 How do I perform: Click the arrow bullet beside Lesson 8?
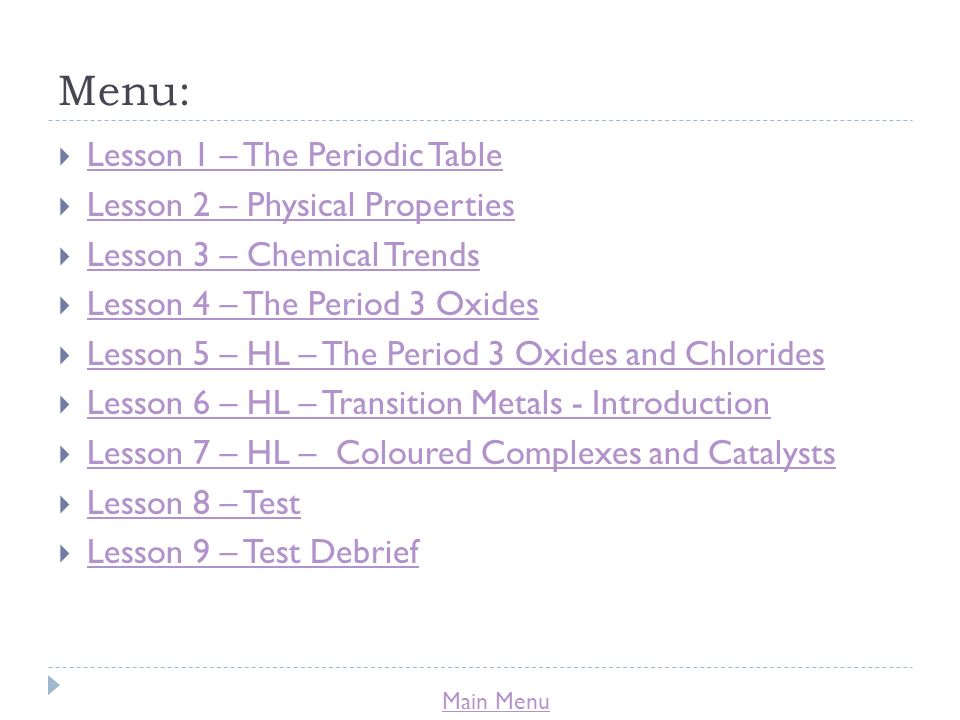65,505
